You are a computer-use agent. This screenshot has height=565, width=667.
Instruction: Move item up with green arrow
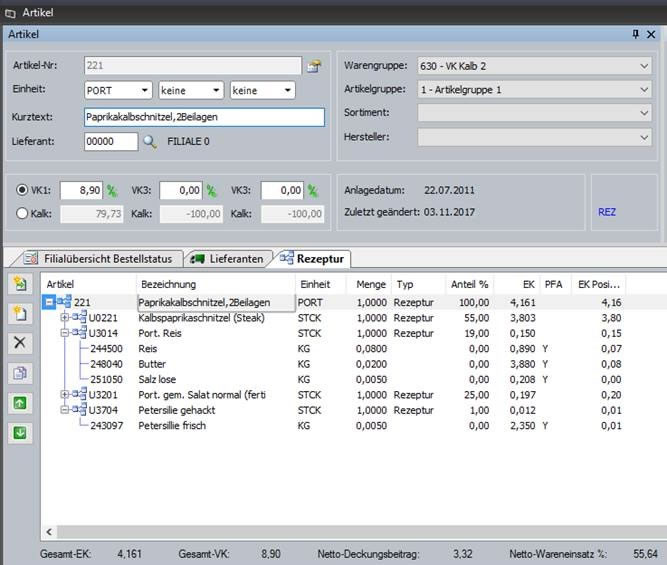(x=19, y=403)
